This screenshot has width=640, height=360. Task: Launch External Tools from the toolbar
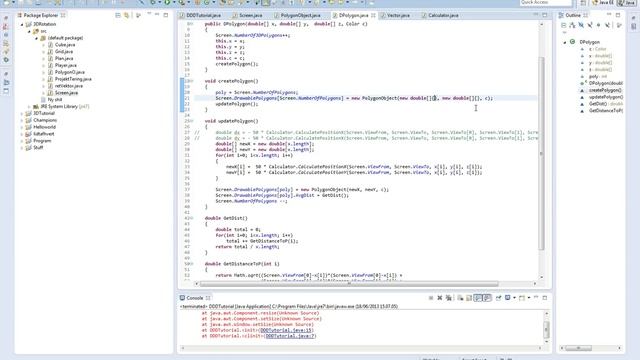click(182, 2)
